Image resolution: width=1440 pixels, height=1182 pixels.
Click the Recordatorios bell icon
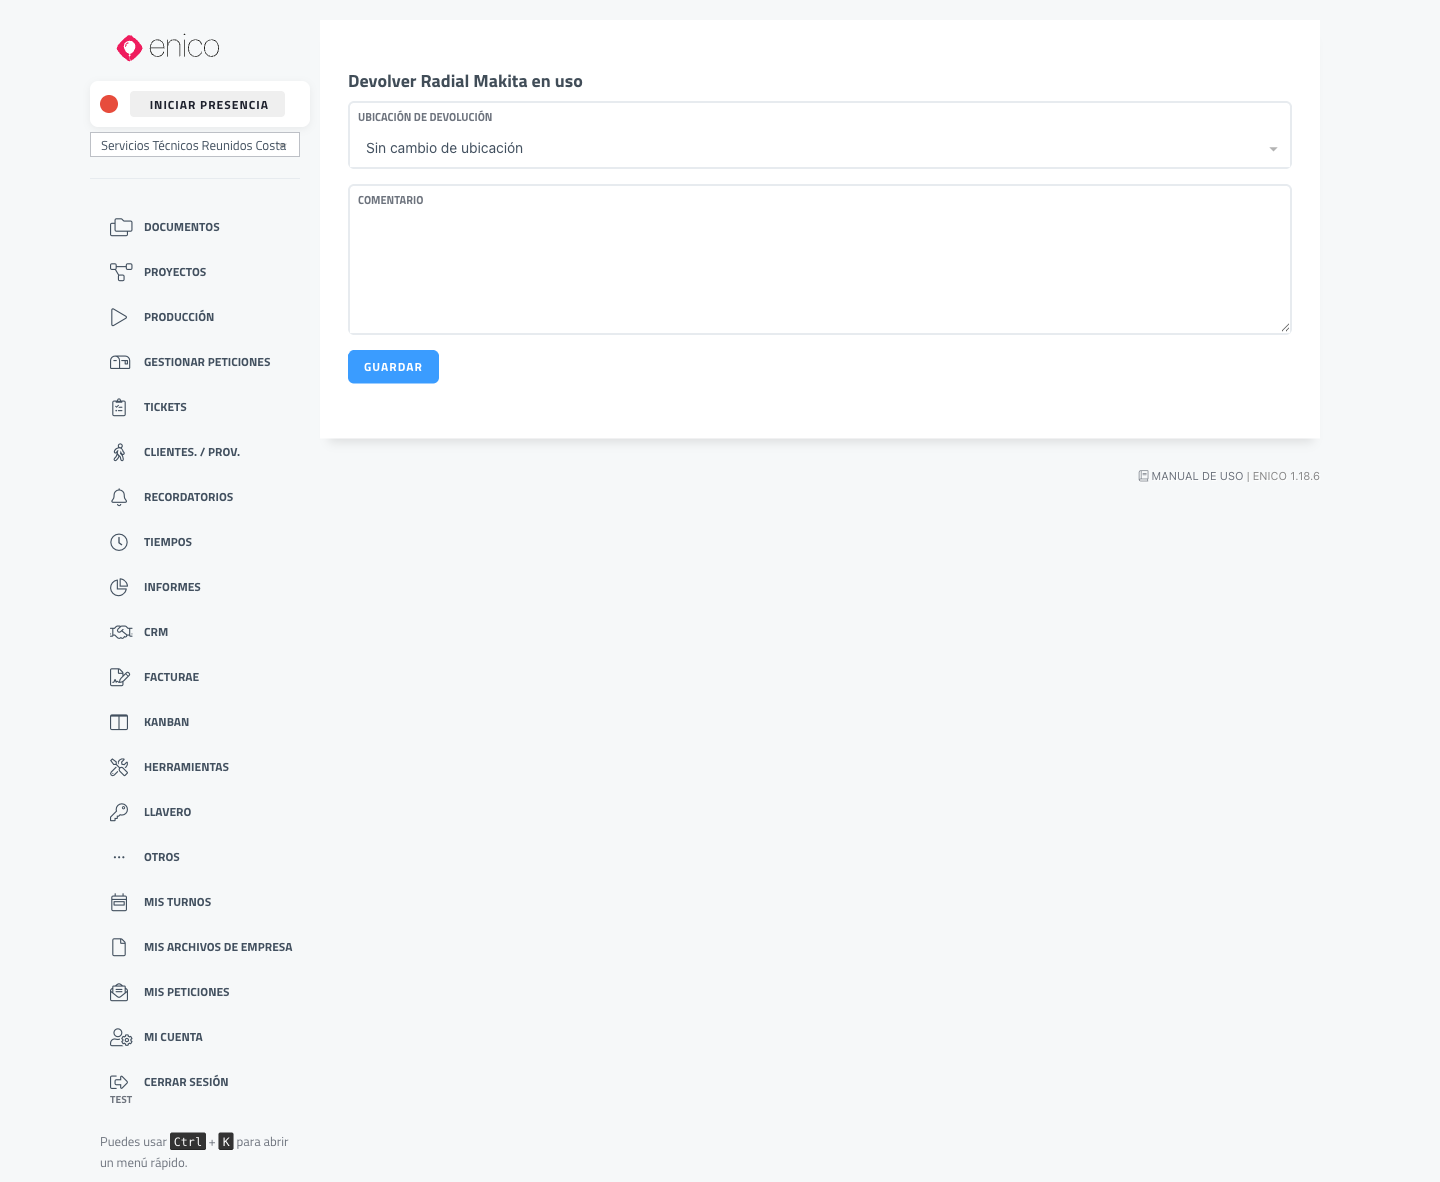tap(119, 497)
